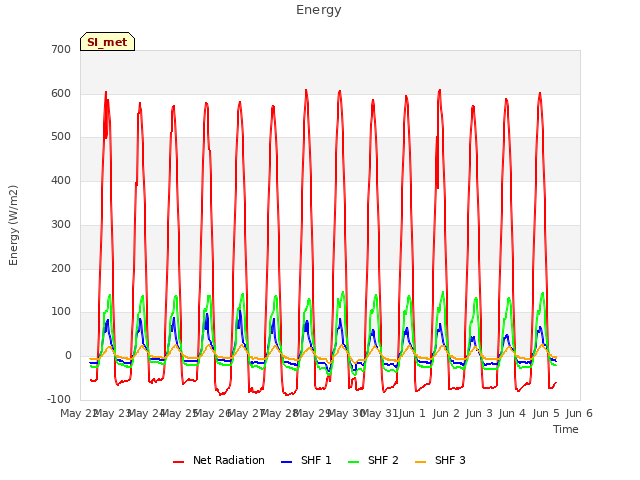Click the red Net Radiation legend swatch

coord(178,462)
